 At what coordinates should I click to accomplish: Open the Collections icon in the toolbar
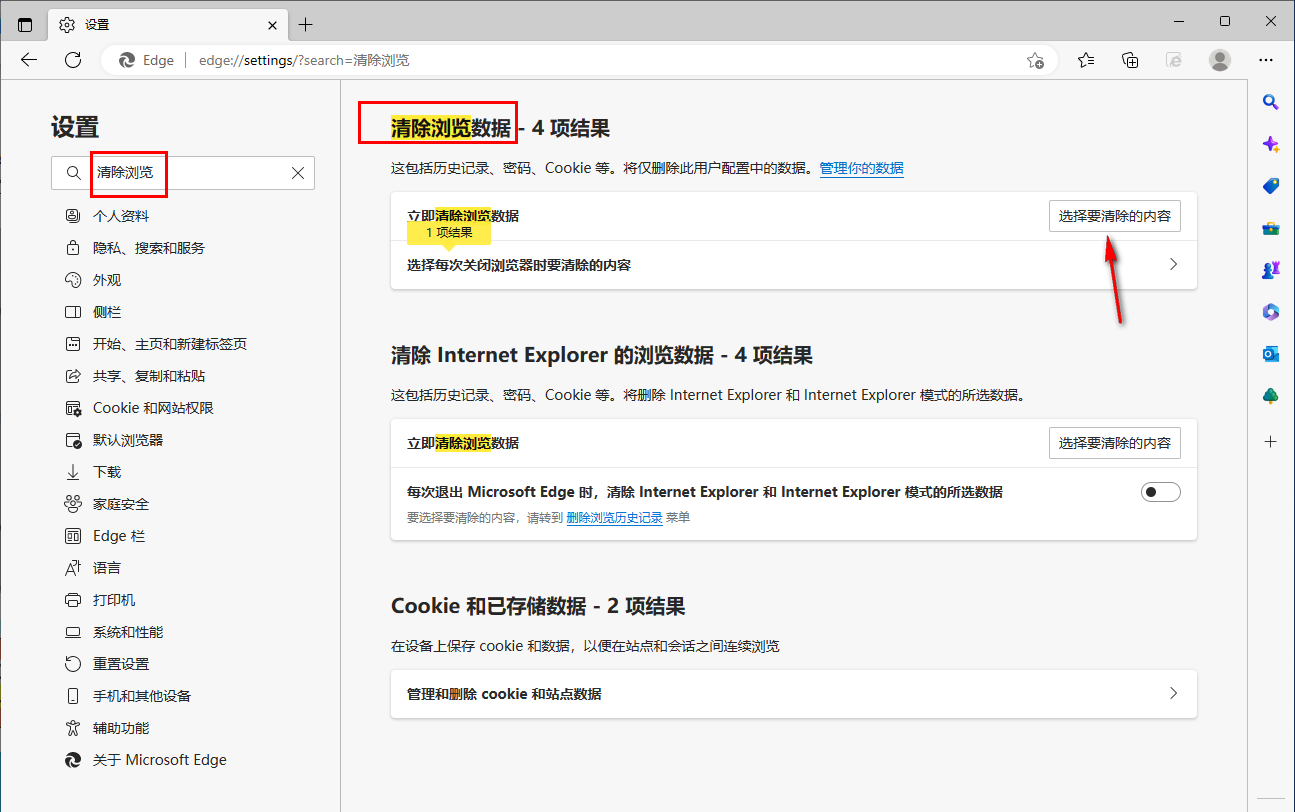pos(1130,60)
